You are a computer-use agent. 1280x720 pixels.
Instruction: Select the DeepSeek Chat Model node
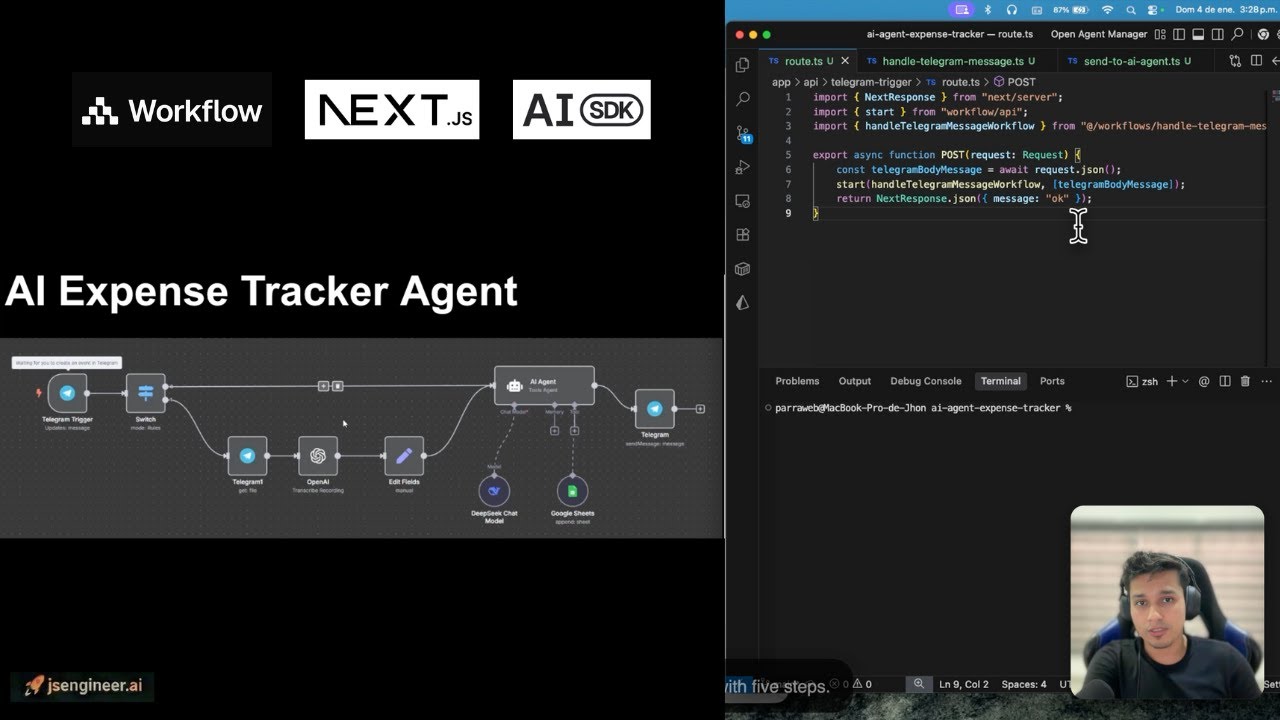[x=494, y=491]
